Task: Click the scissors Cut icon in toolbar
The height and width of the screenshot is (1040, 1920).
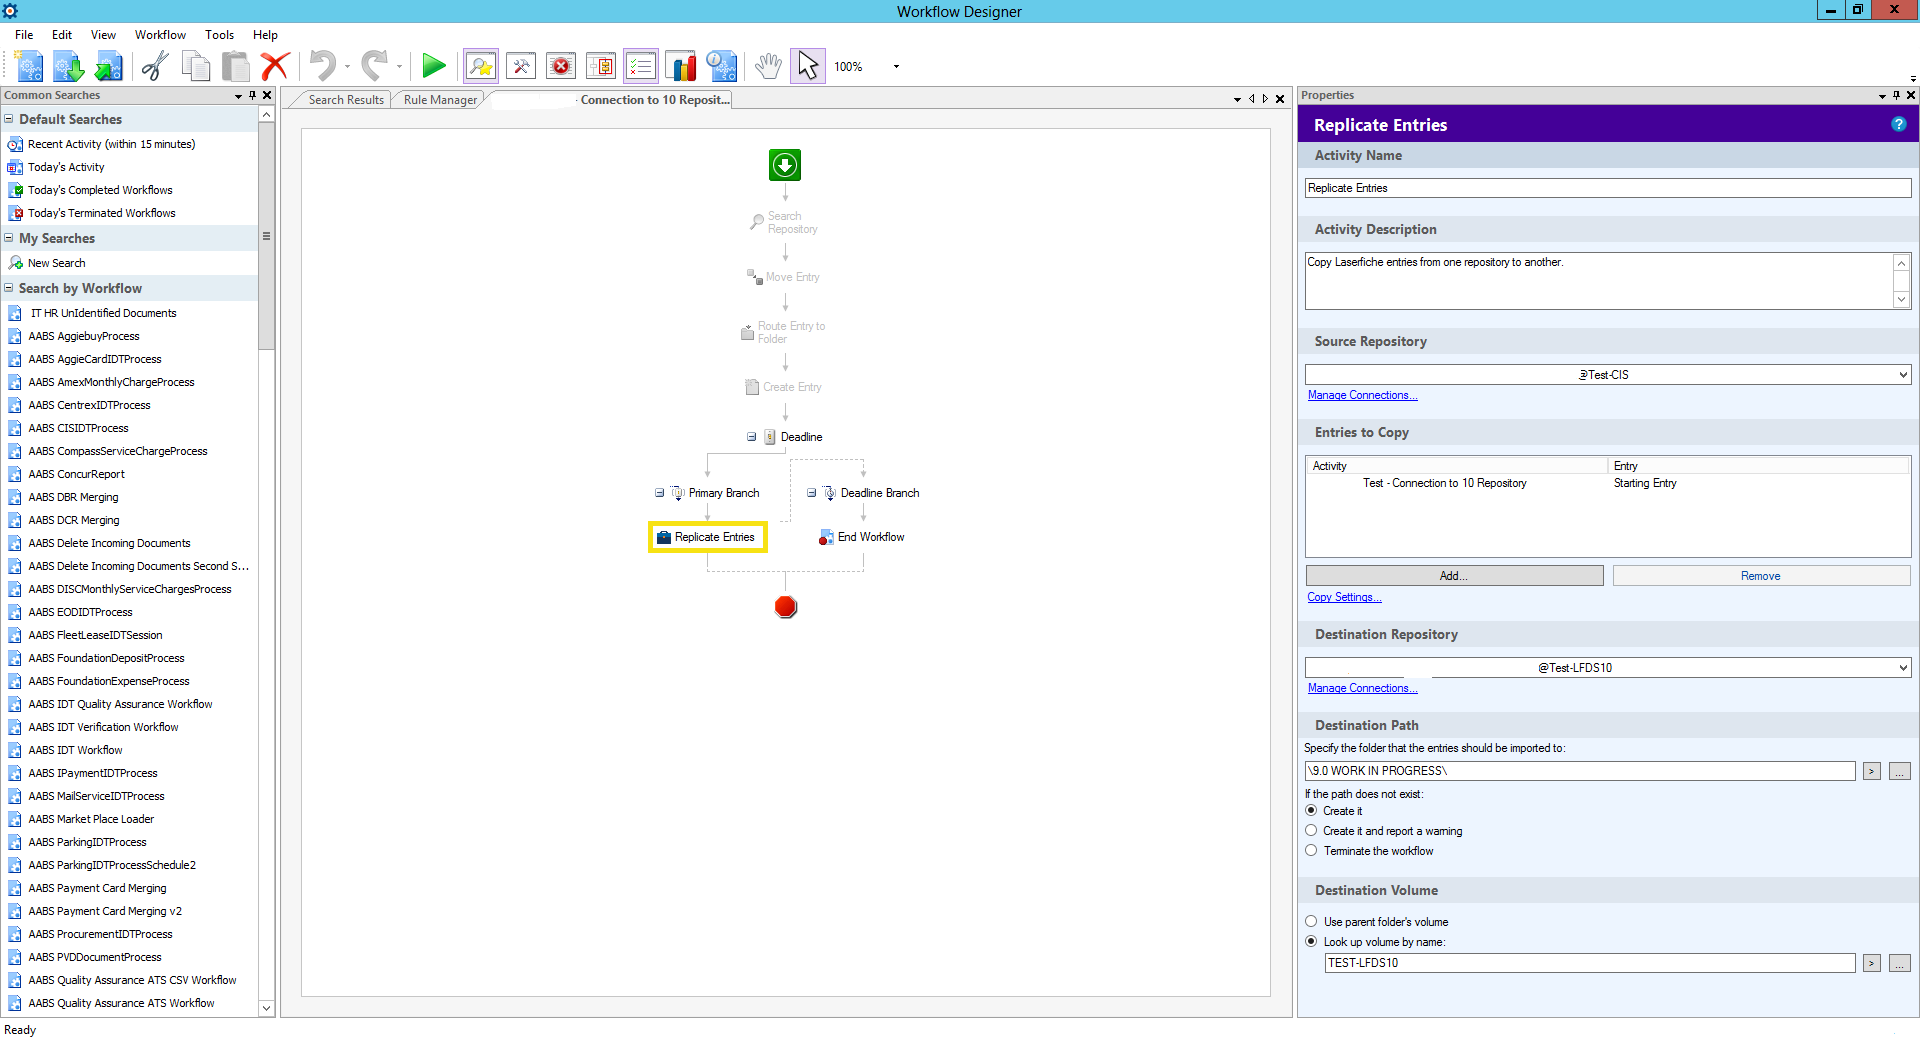Action: pyautogui.click(x=155, y=67)
